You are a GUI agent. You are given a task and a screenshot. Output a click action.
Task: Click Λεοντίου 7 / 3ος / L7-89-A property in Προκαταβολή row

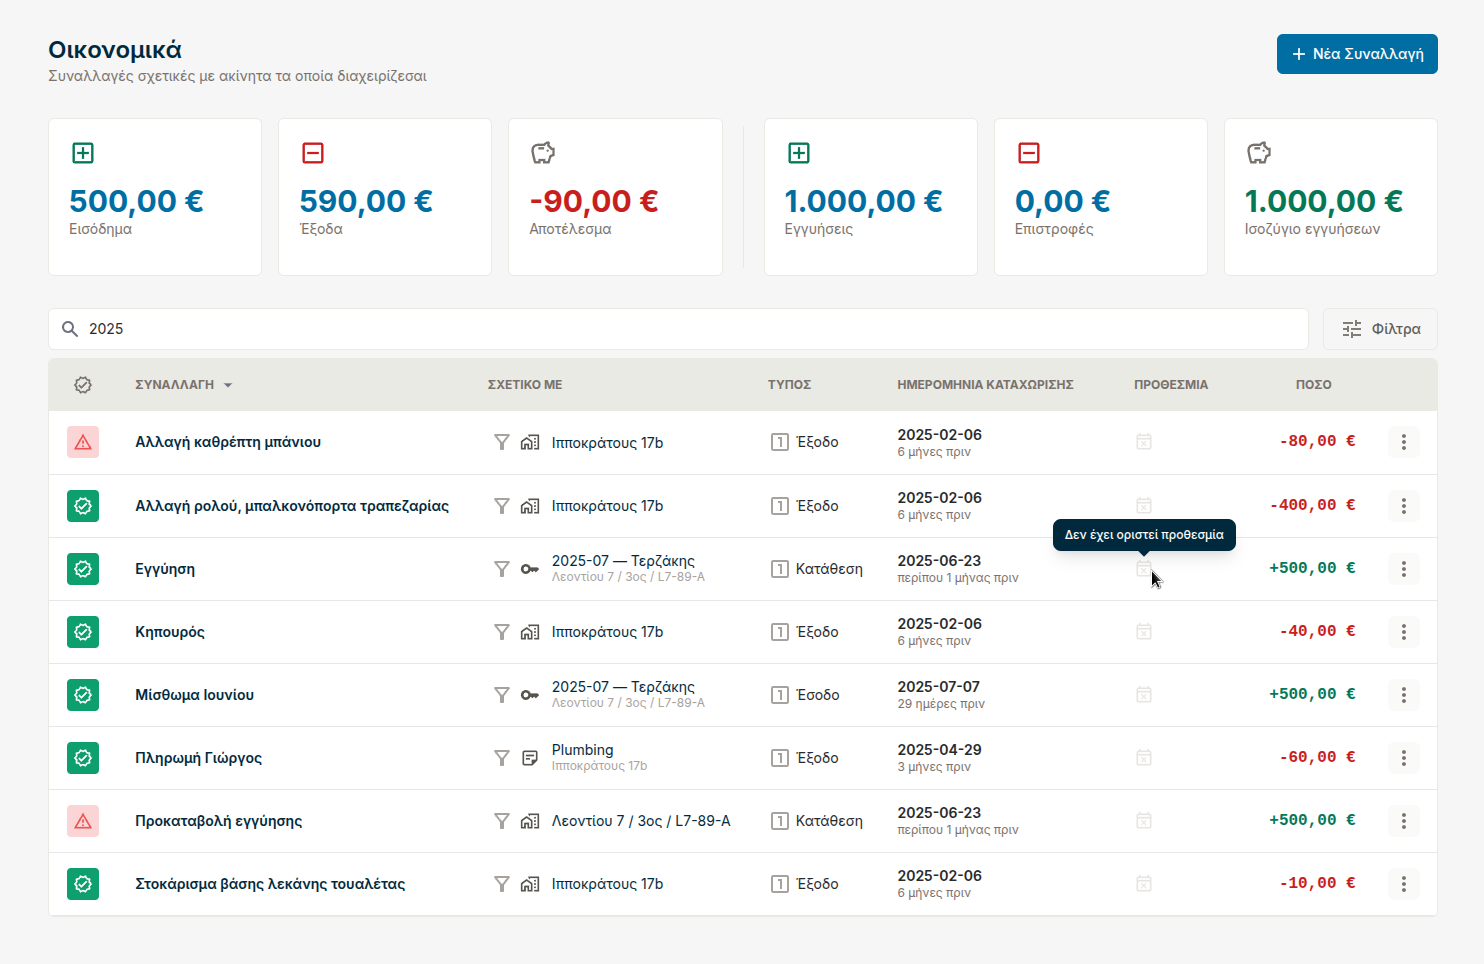pos(641,821)
